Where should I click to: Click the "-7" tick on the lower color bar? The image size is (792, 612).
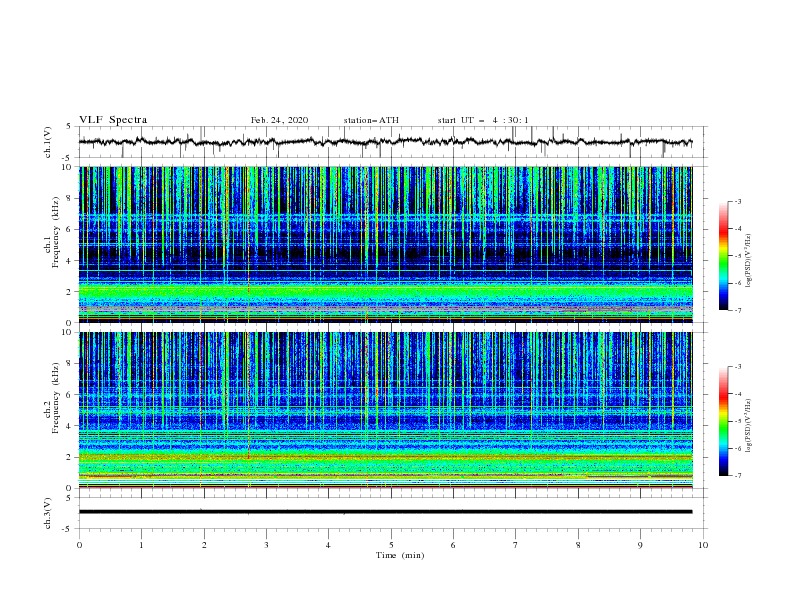click(737, 475)
